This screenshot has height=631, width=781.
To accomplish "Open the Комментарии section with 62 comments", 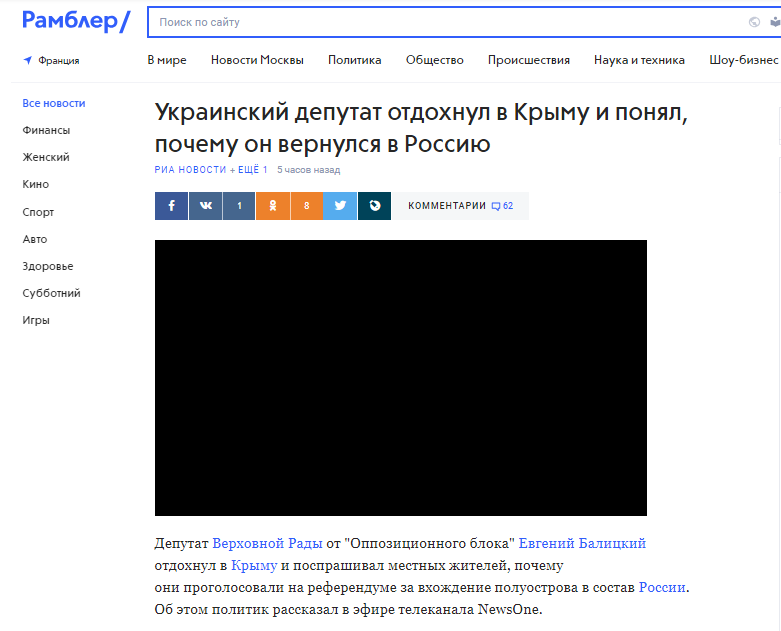I will 460,206.
